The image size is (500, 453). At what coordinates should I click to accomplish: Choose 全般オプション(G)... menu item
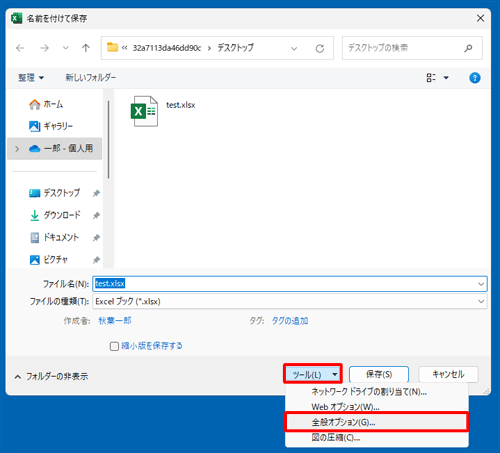point(377,422)
